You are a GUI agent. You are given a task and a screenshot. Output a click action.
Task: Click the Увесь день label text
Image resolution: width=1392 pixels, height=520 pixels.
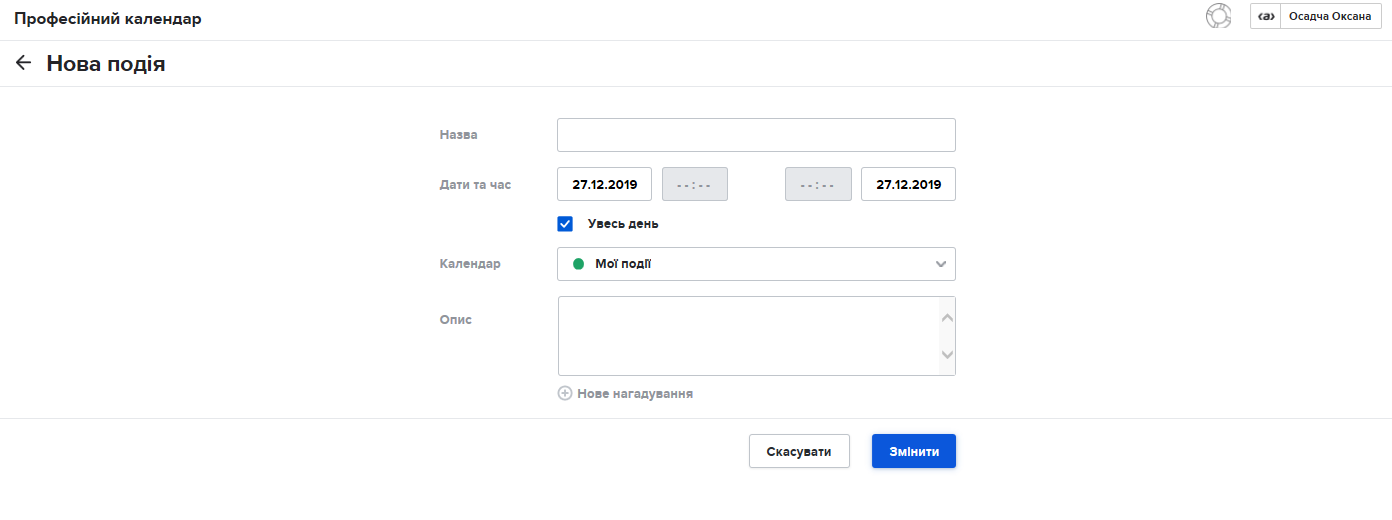point(622,224)
